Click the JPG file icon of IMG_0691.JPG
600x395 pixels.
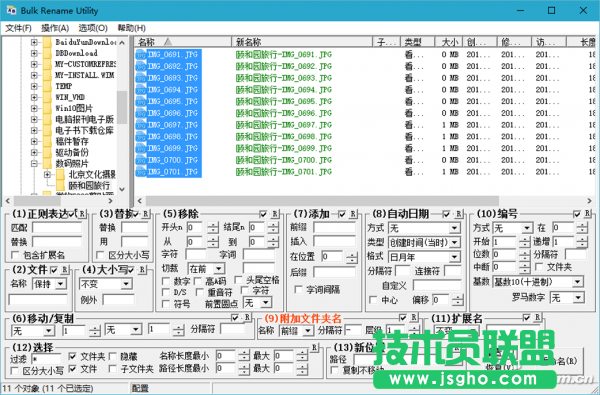[x=141, y=55]
